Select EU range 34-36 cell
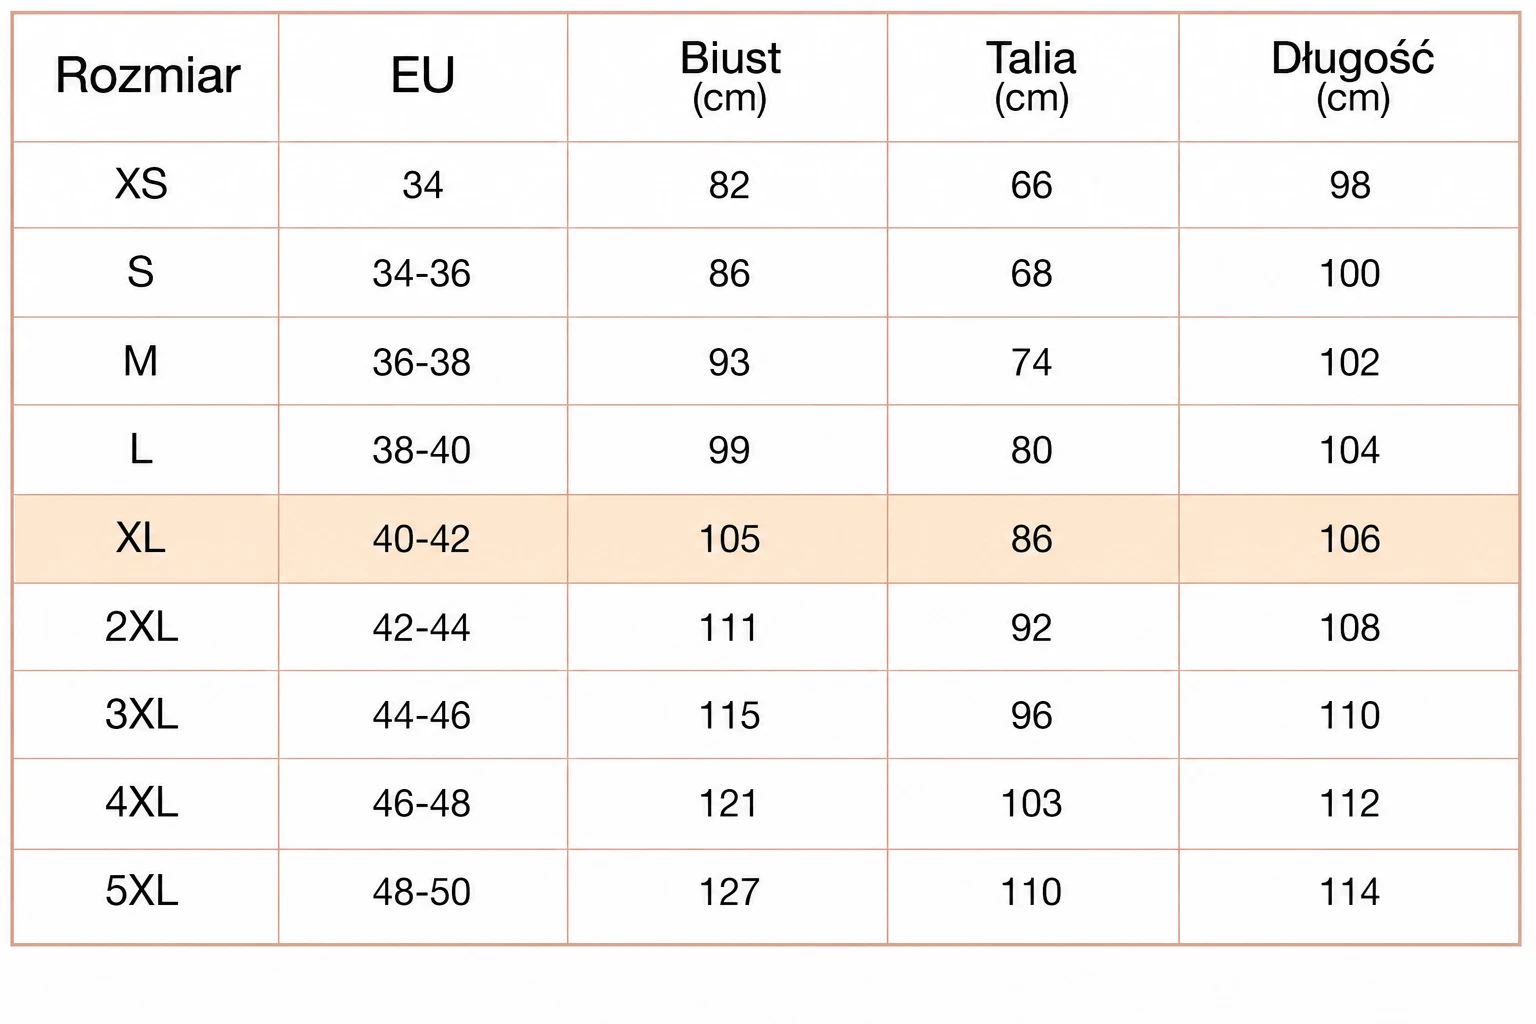Viewport: 1536px width, 1024px height. pos(423,273)
